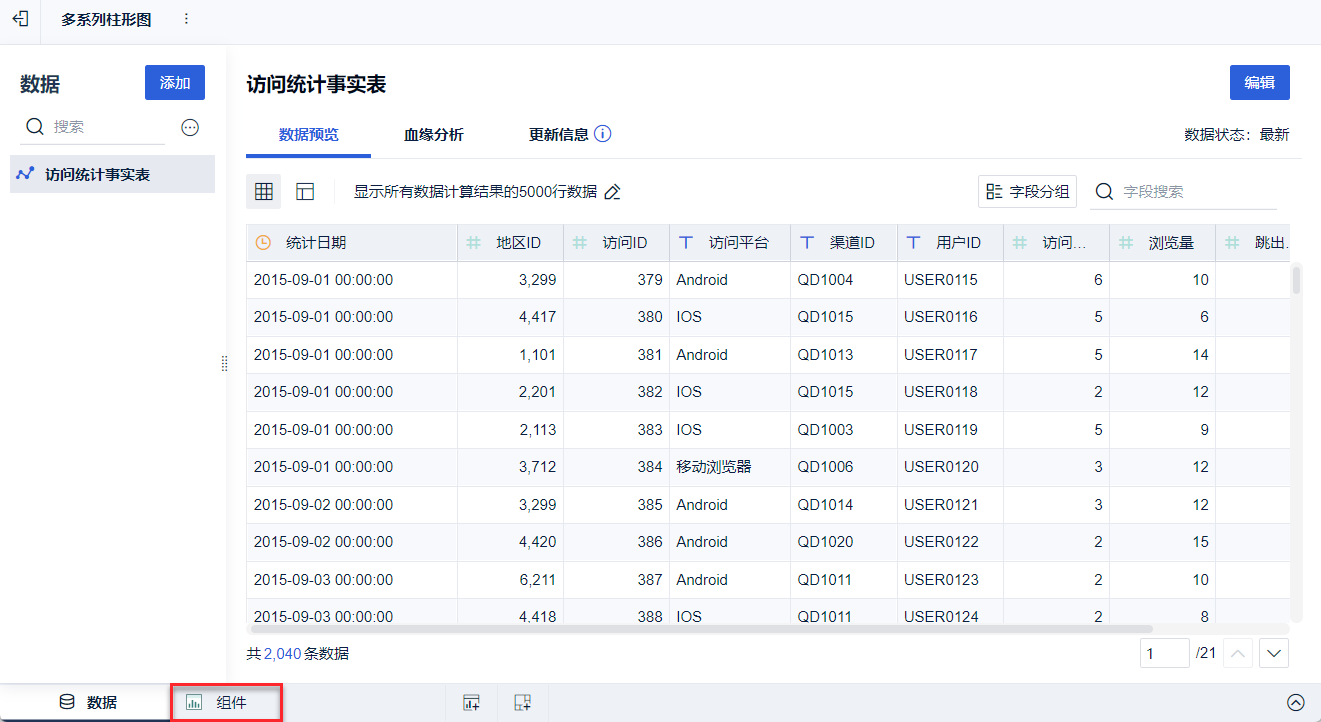Click the add dashboard icon in bottom bar

click(x=522, y=703)
